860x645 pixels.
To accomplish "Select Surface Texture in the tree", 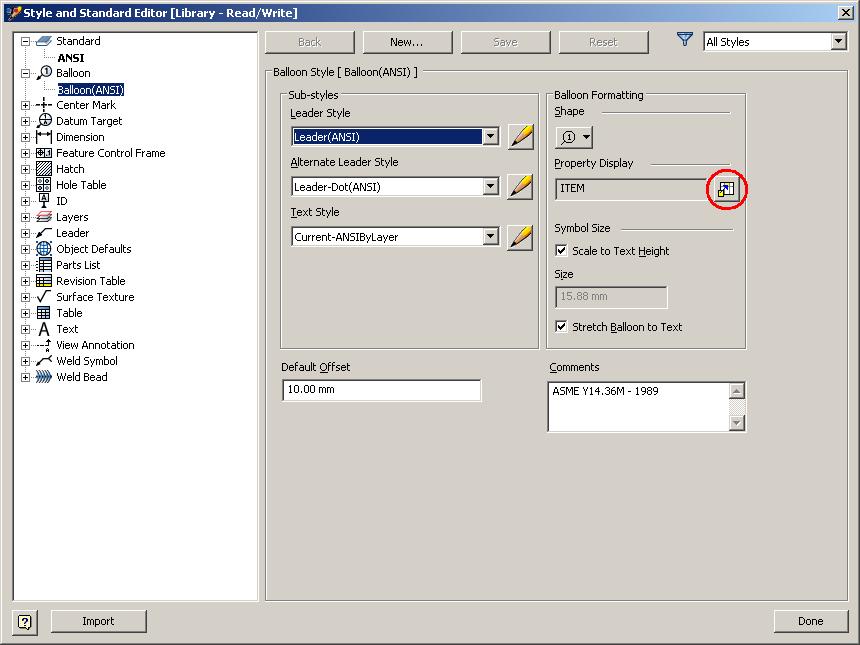I will (x=95, y=297).
